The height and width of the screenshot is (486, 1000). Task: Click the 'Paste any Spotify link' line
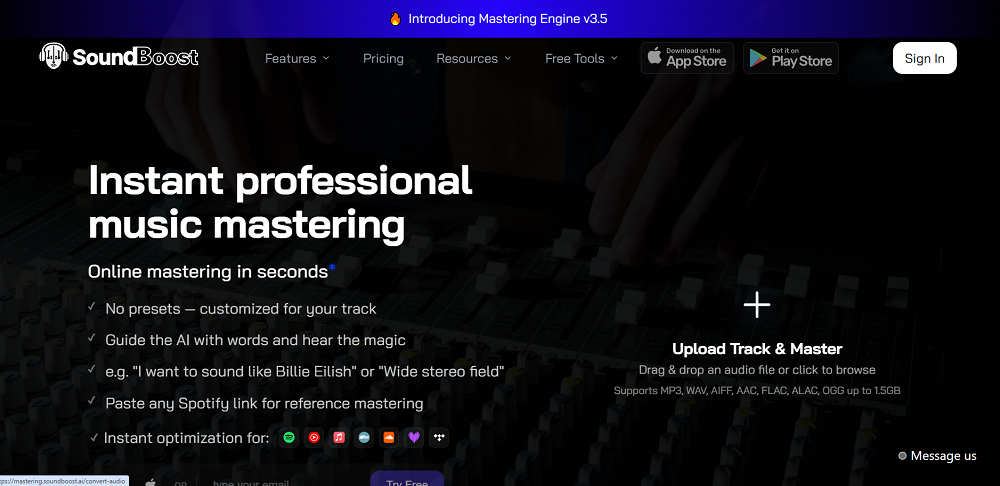[x=264, y=403]
